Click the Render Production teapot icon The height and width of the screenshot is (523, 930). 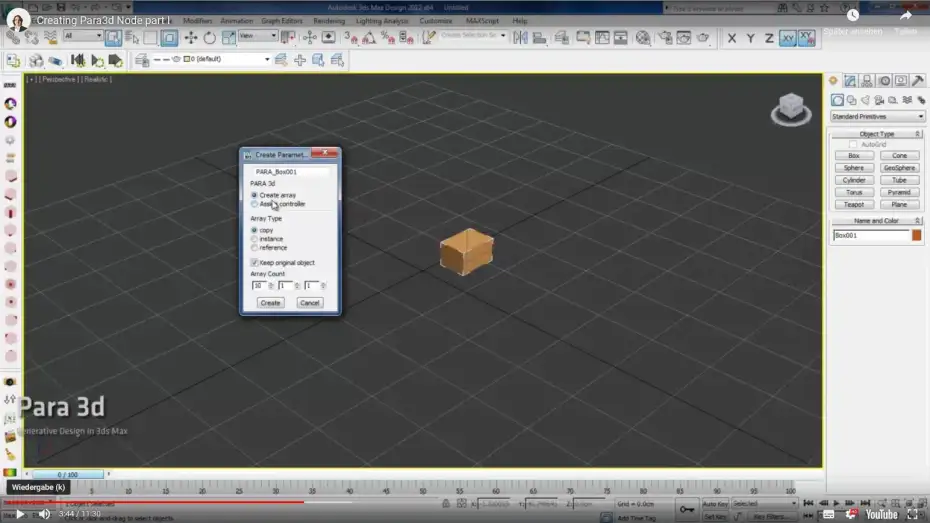coord(703,38)
